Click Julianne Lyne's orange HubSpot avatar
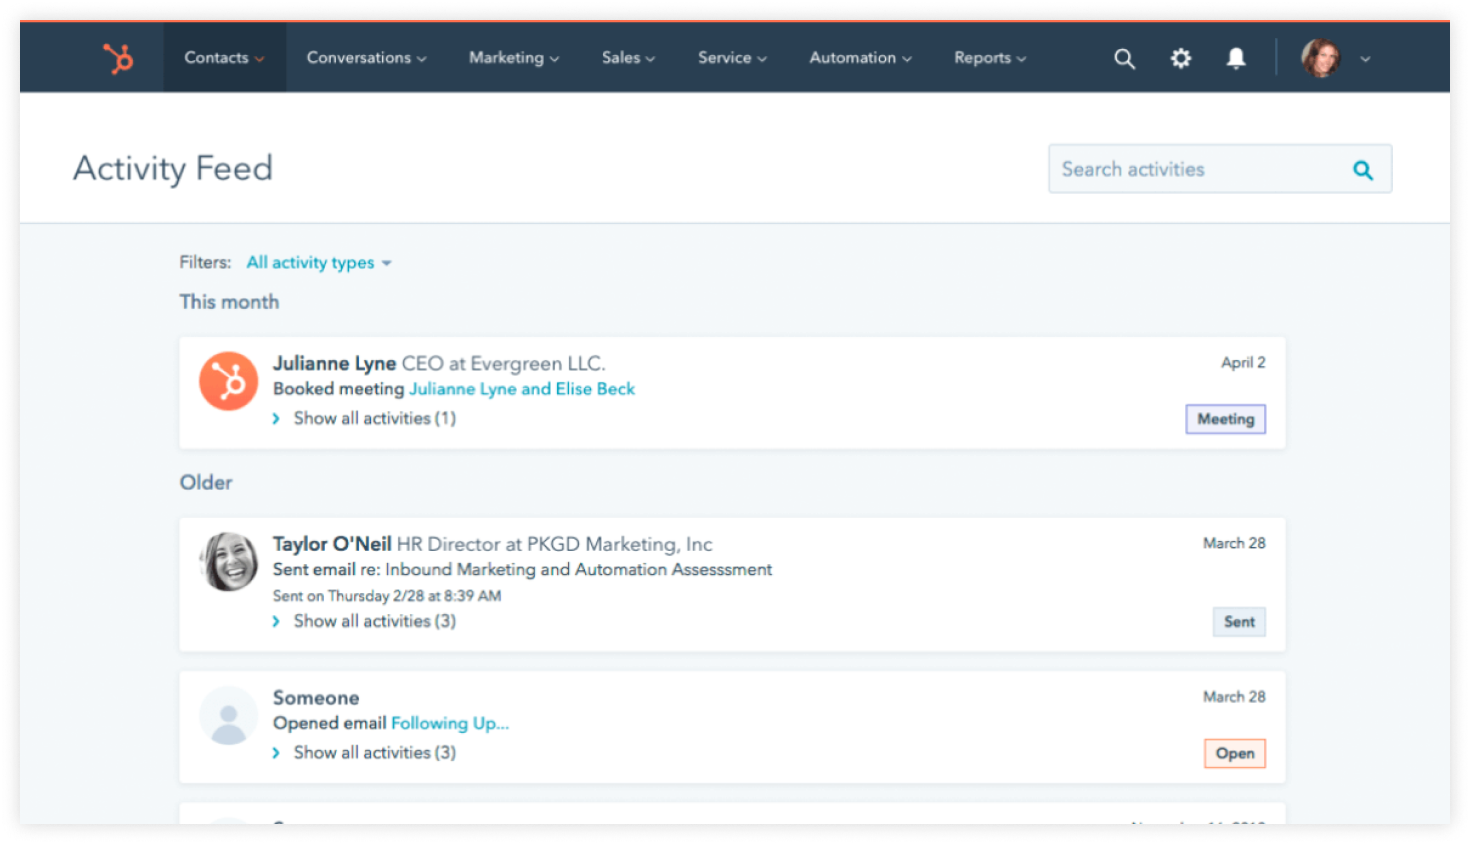Image resolution: width=1470 pixels, height=844 pixels. (228, 381)
